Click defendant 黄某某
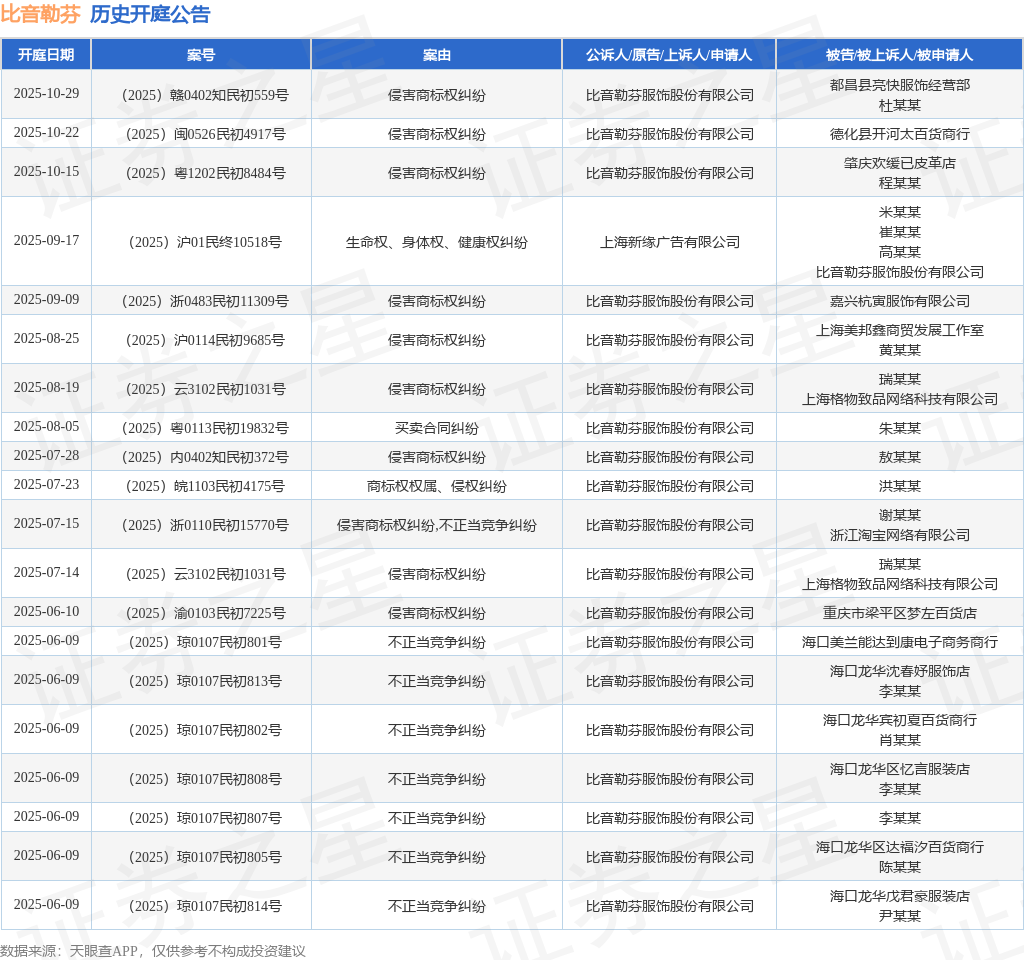Viewport: 1024px width, 960px height. click(x=899, y=350)
